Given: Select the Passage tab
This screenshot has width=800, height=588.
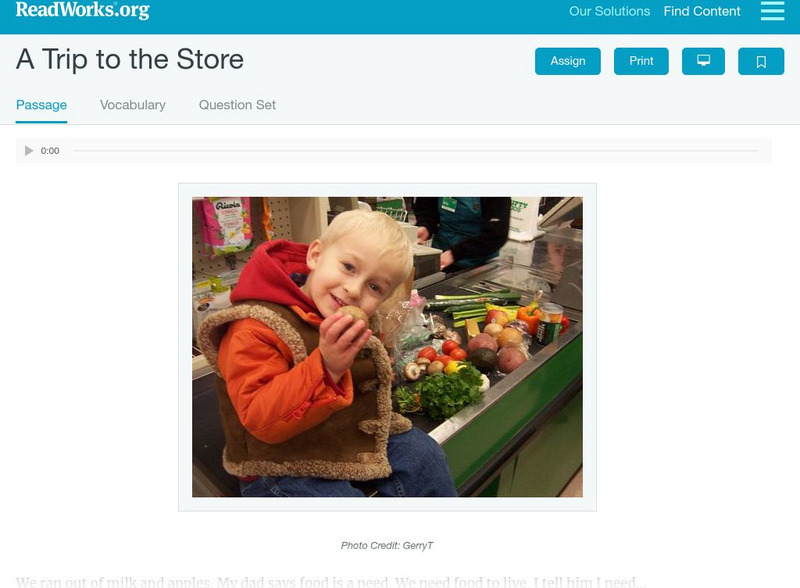Looking at the screenshot, I should [41, 105].
